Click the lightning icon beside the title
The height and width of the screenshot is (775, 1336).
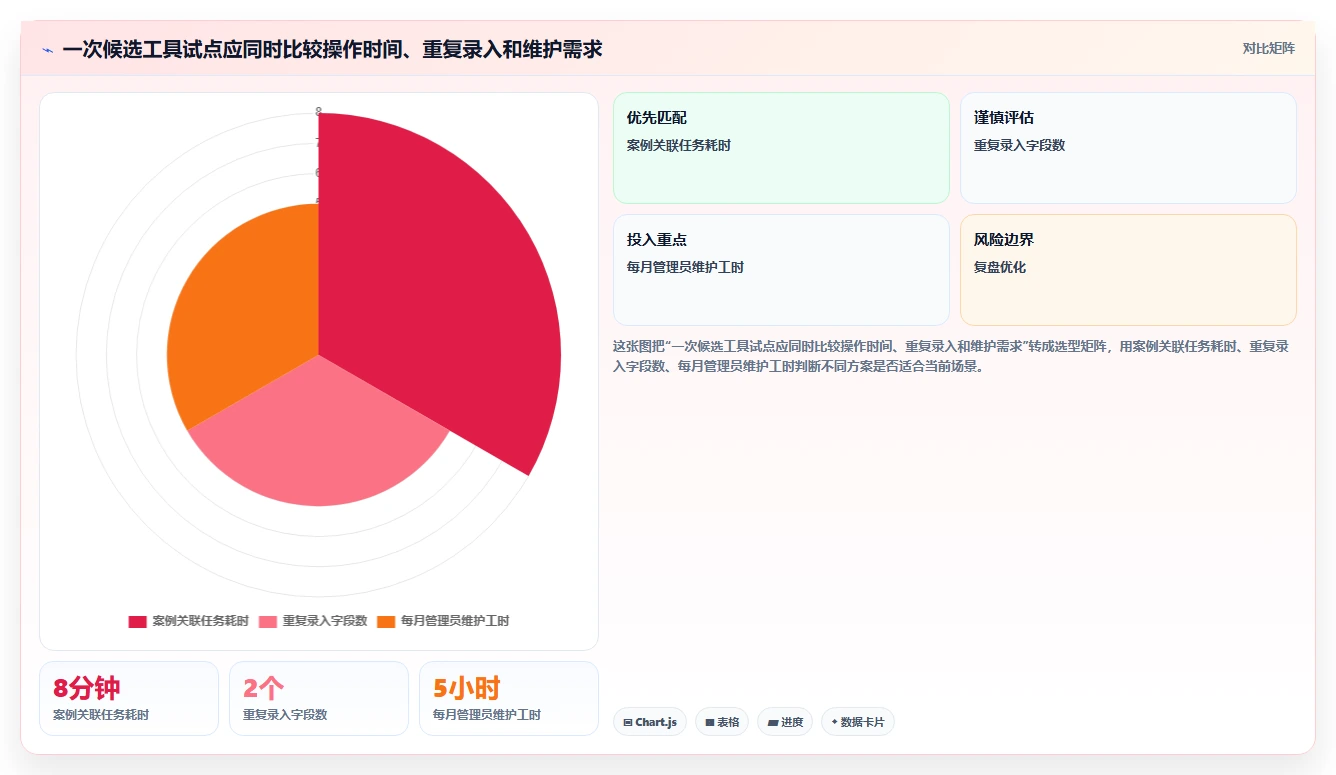tap(47, 50)
